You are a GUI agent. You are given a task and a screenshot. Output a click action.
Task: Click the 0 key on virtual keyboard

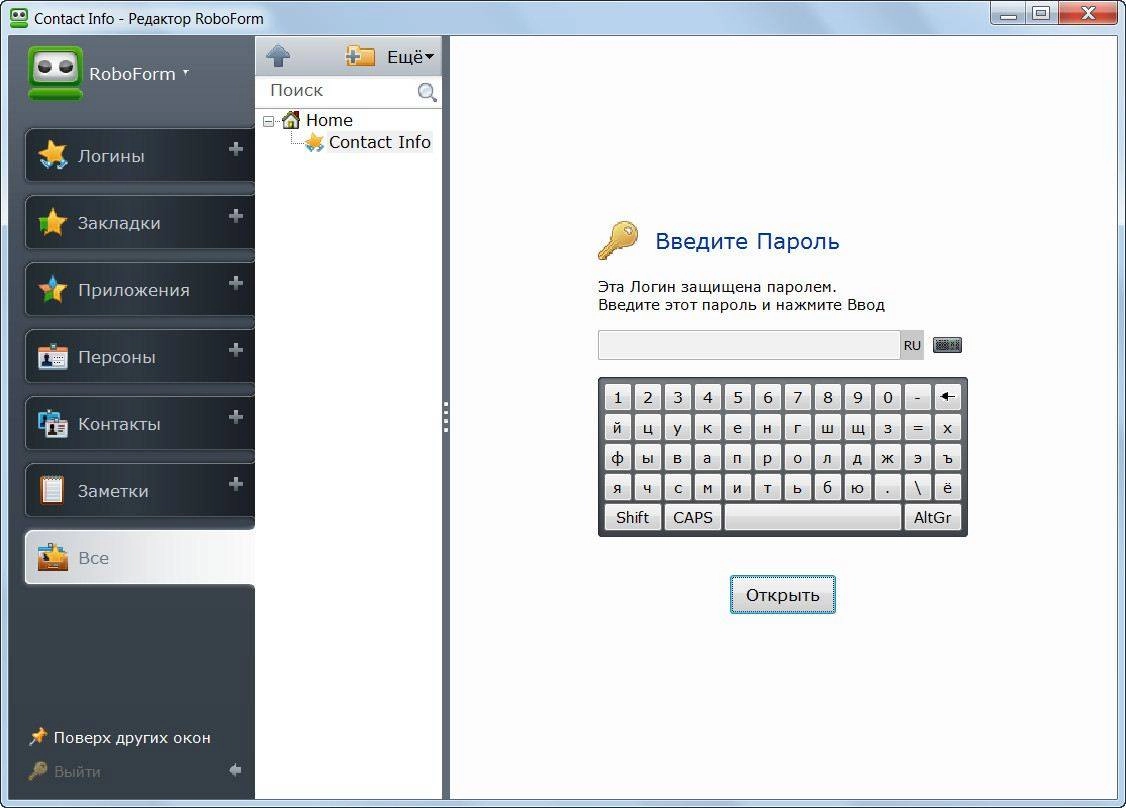click(888, 397)
